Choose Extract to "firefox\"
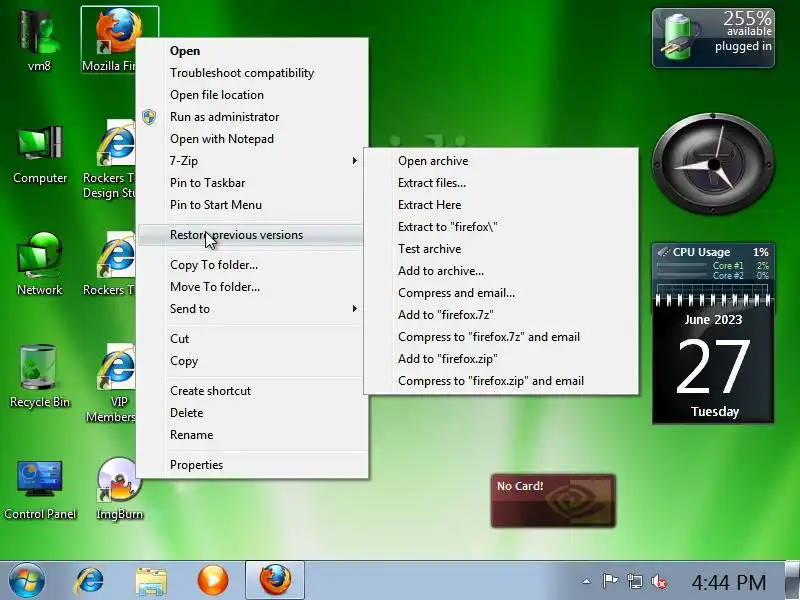 (501, 227)
